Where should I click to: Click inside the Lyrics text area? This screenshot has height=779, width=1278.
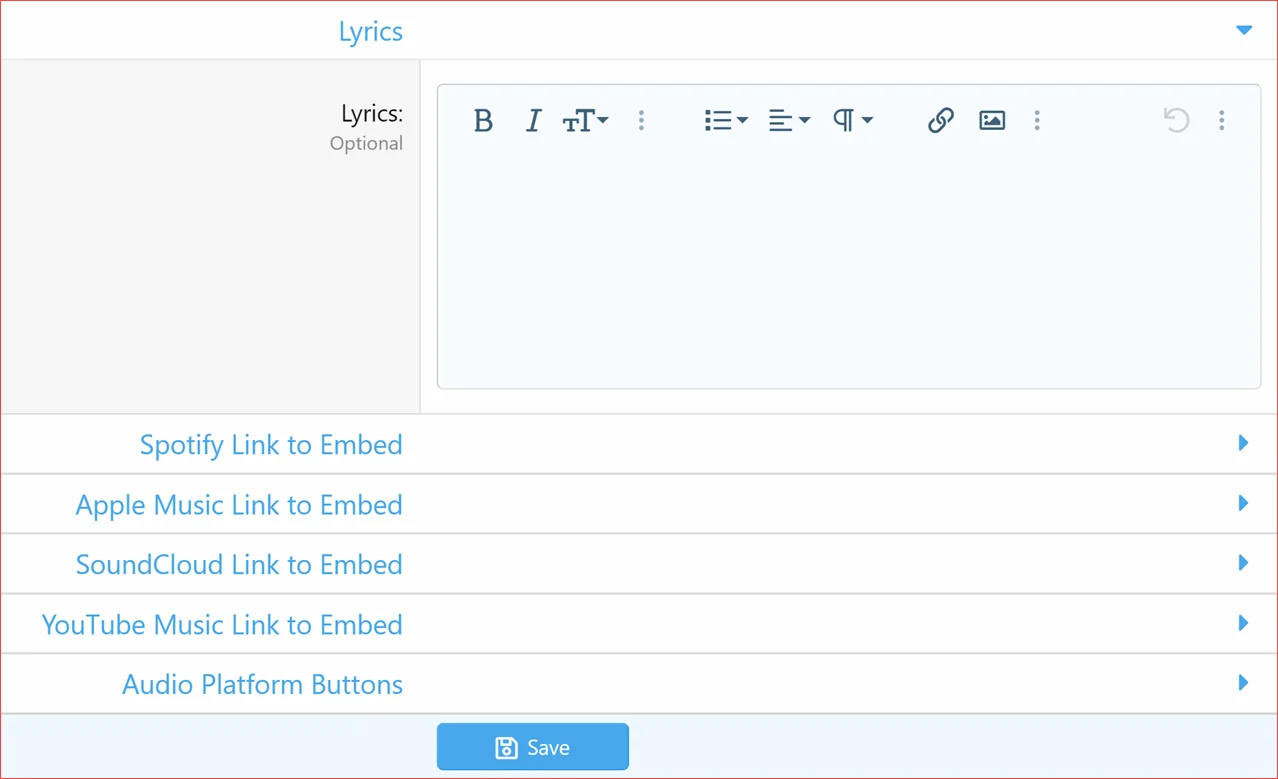point(848,270)
